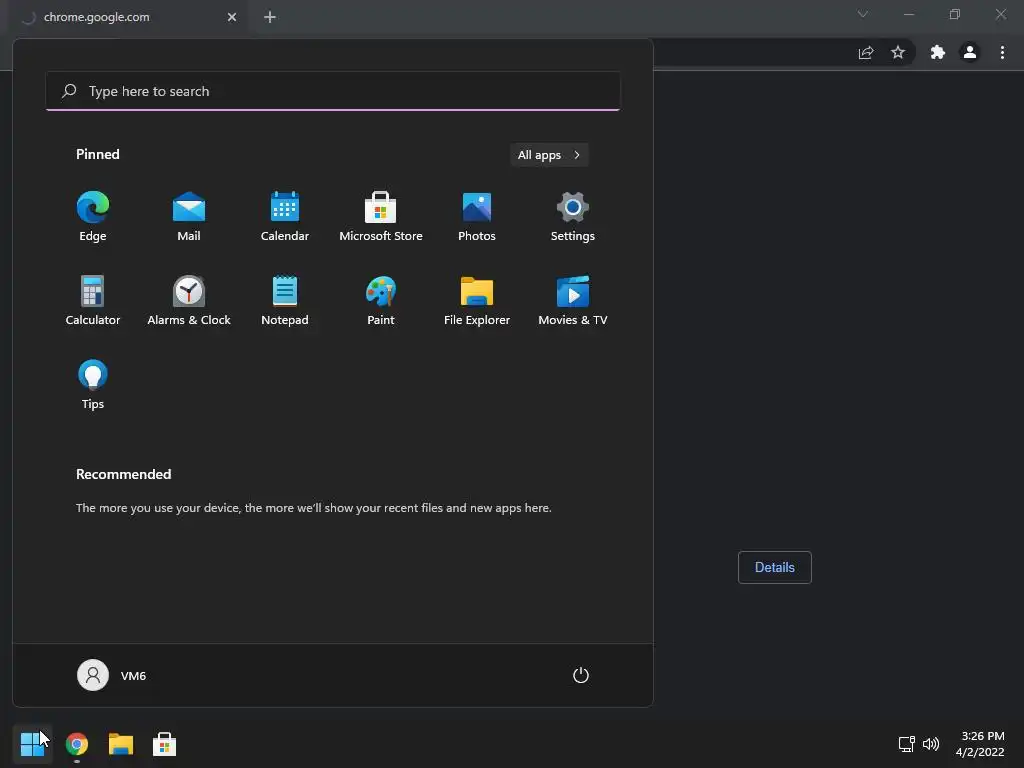Focus the Type here to search box

pos(333,91)
